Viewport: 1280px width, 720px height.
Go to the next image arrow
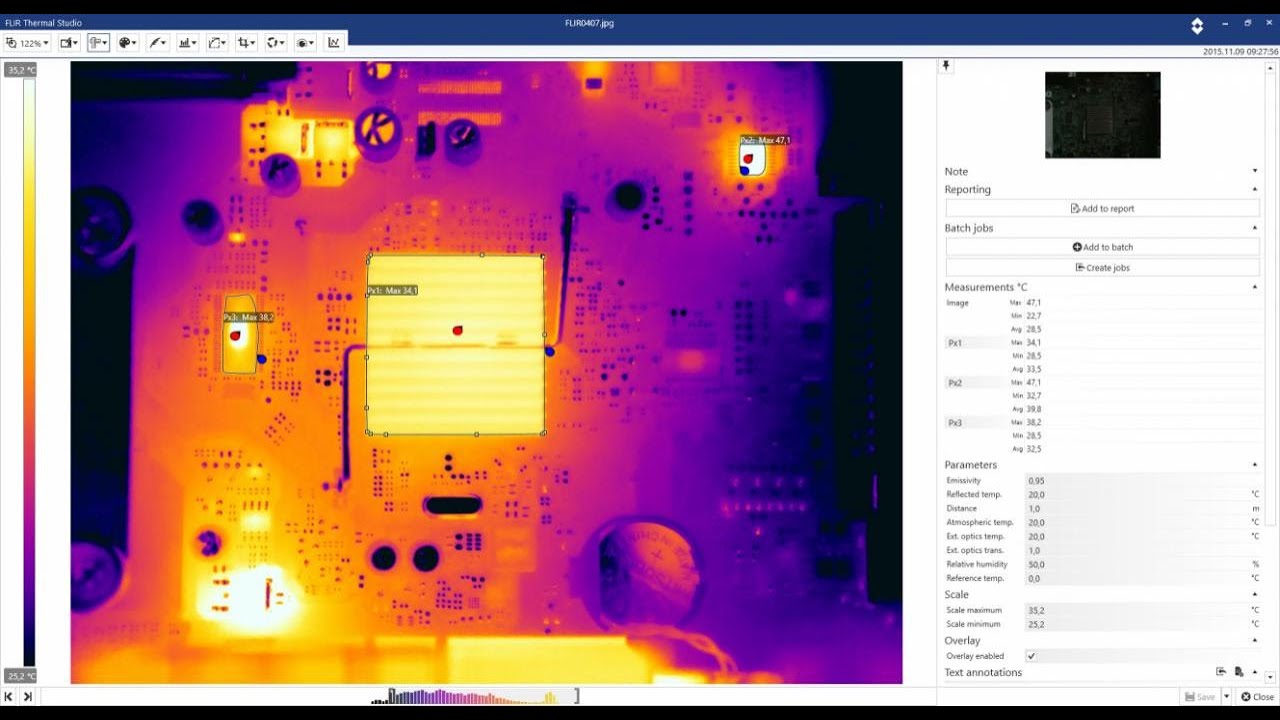click(28, 696)
